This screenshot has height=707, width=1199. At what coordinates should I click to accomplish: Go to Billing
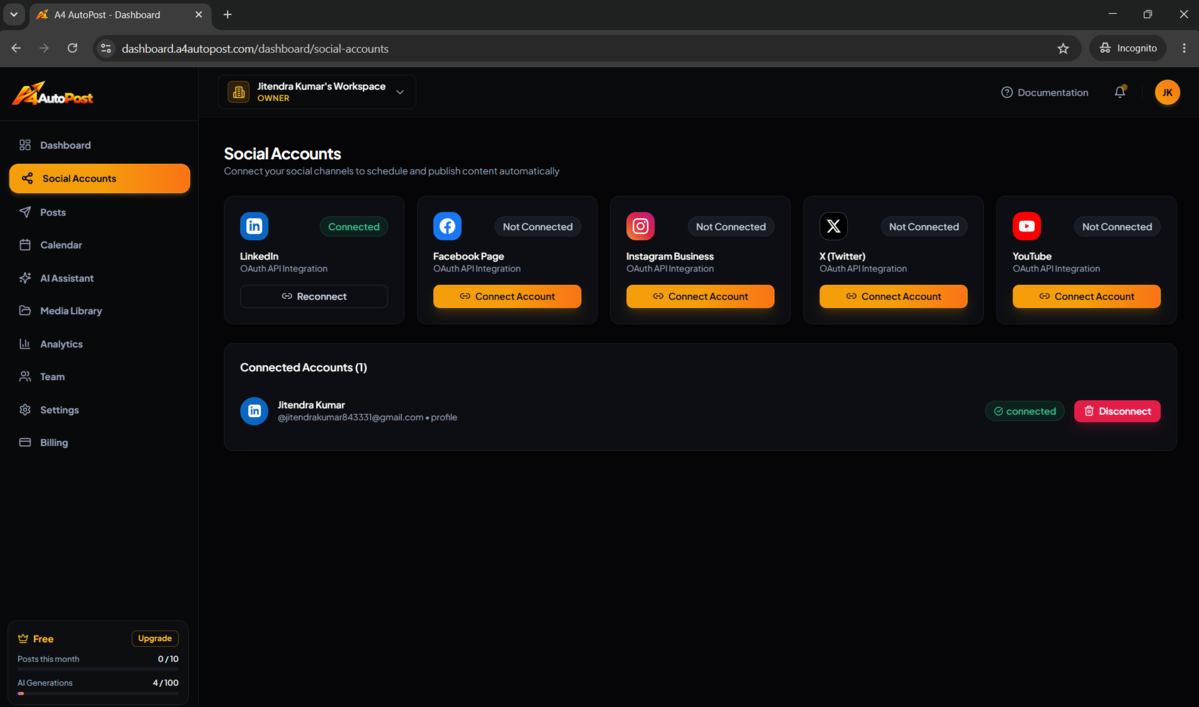99,443
